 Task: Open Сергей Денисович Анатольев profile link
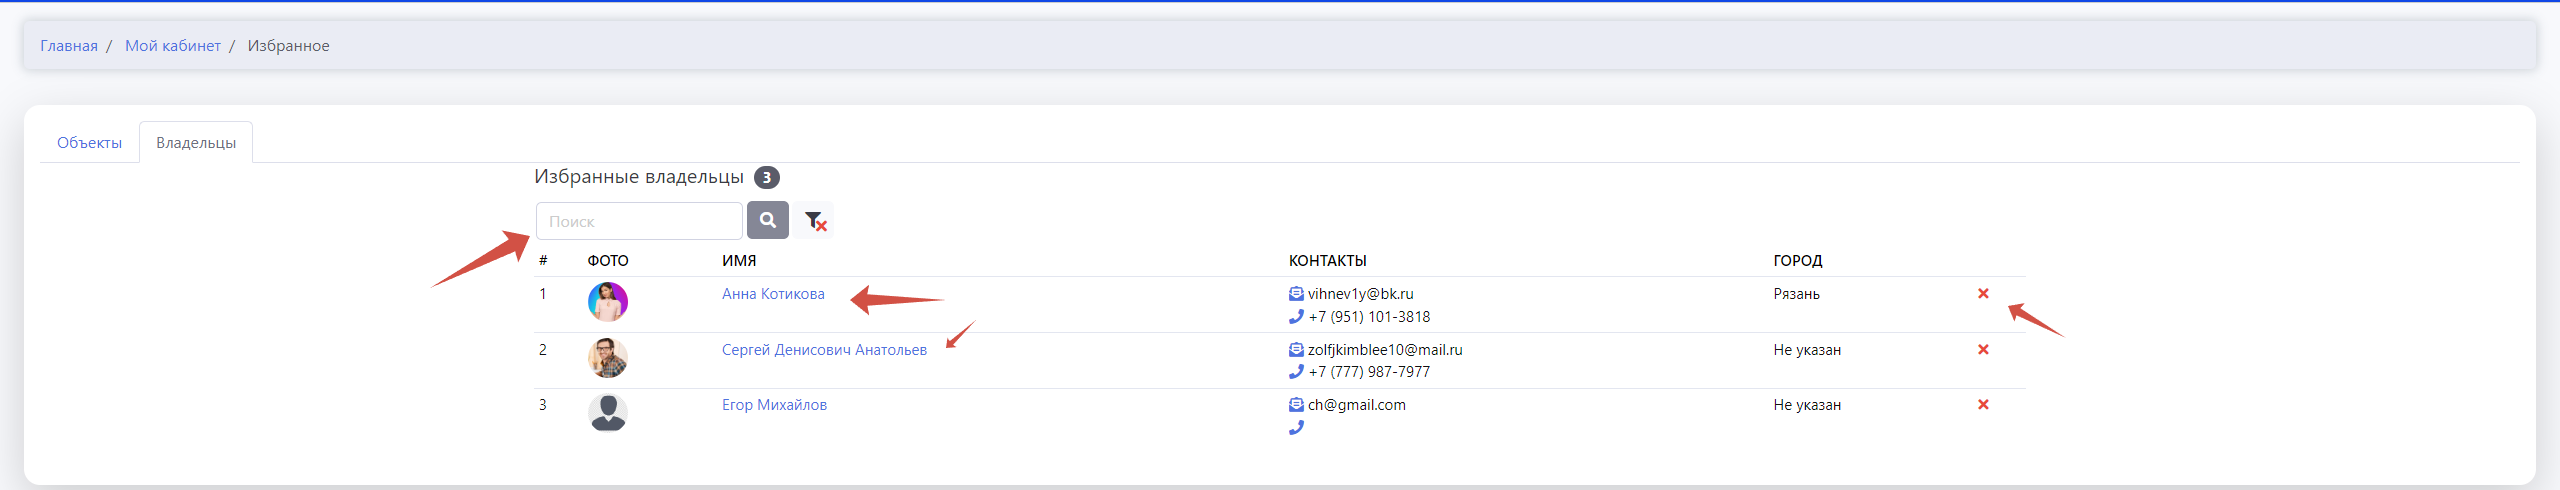coord(824,350)
